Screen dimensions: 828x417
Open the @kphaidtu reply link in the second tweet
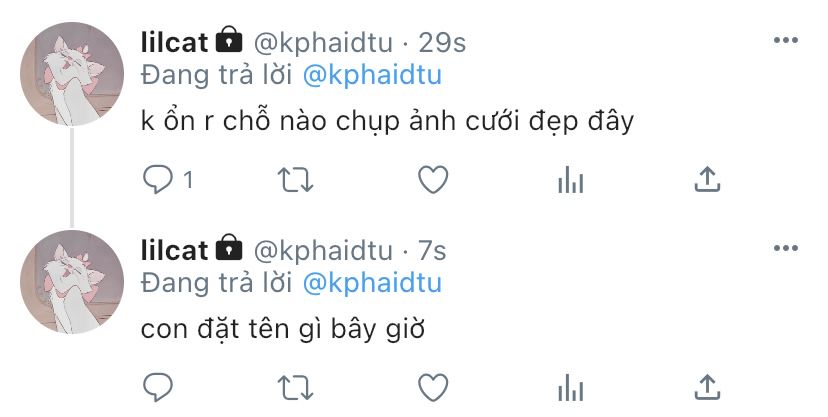point(372,283)
